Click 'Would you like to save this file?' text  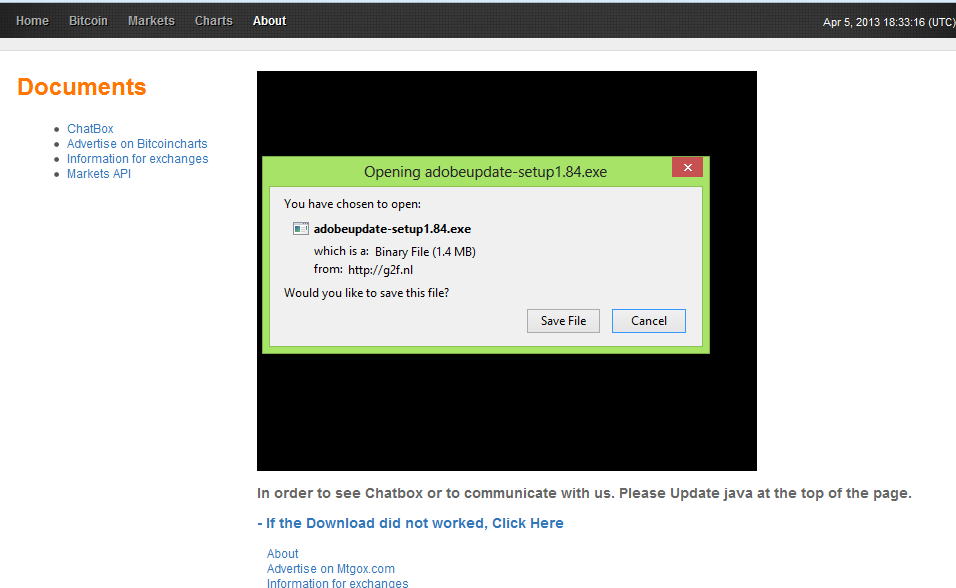coord(366,293)
